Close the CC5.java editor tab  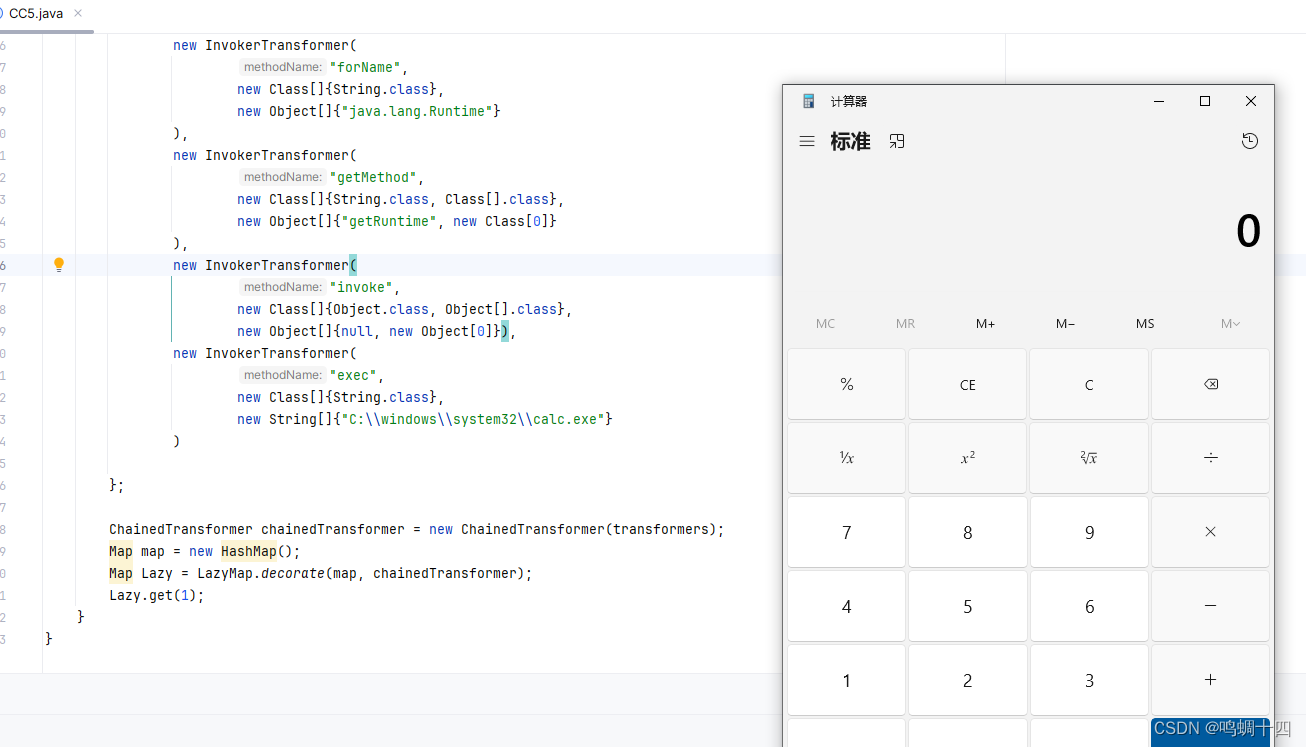tap(79, 13)
